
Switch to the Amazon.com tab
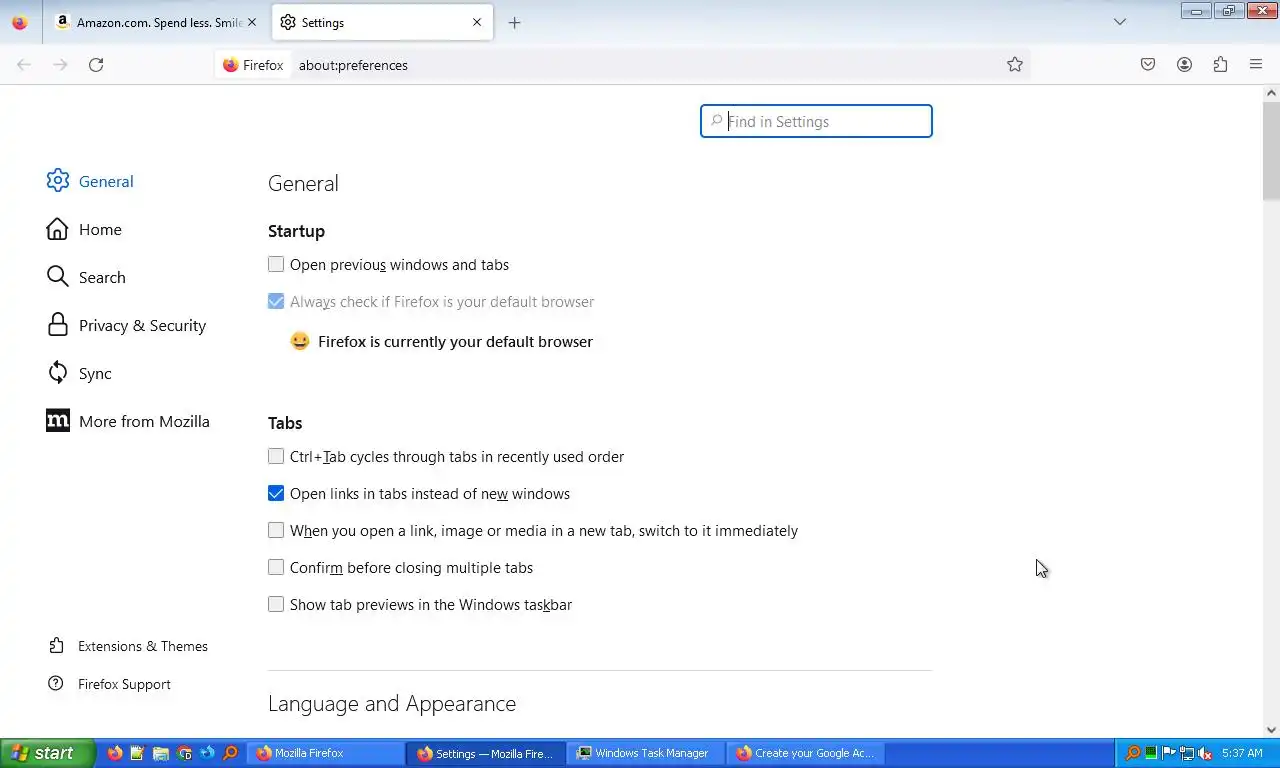click(x=155, y=22)
